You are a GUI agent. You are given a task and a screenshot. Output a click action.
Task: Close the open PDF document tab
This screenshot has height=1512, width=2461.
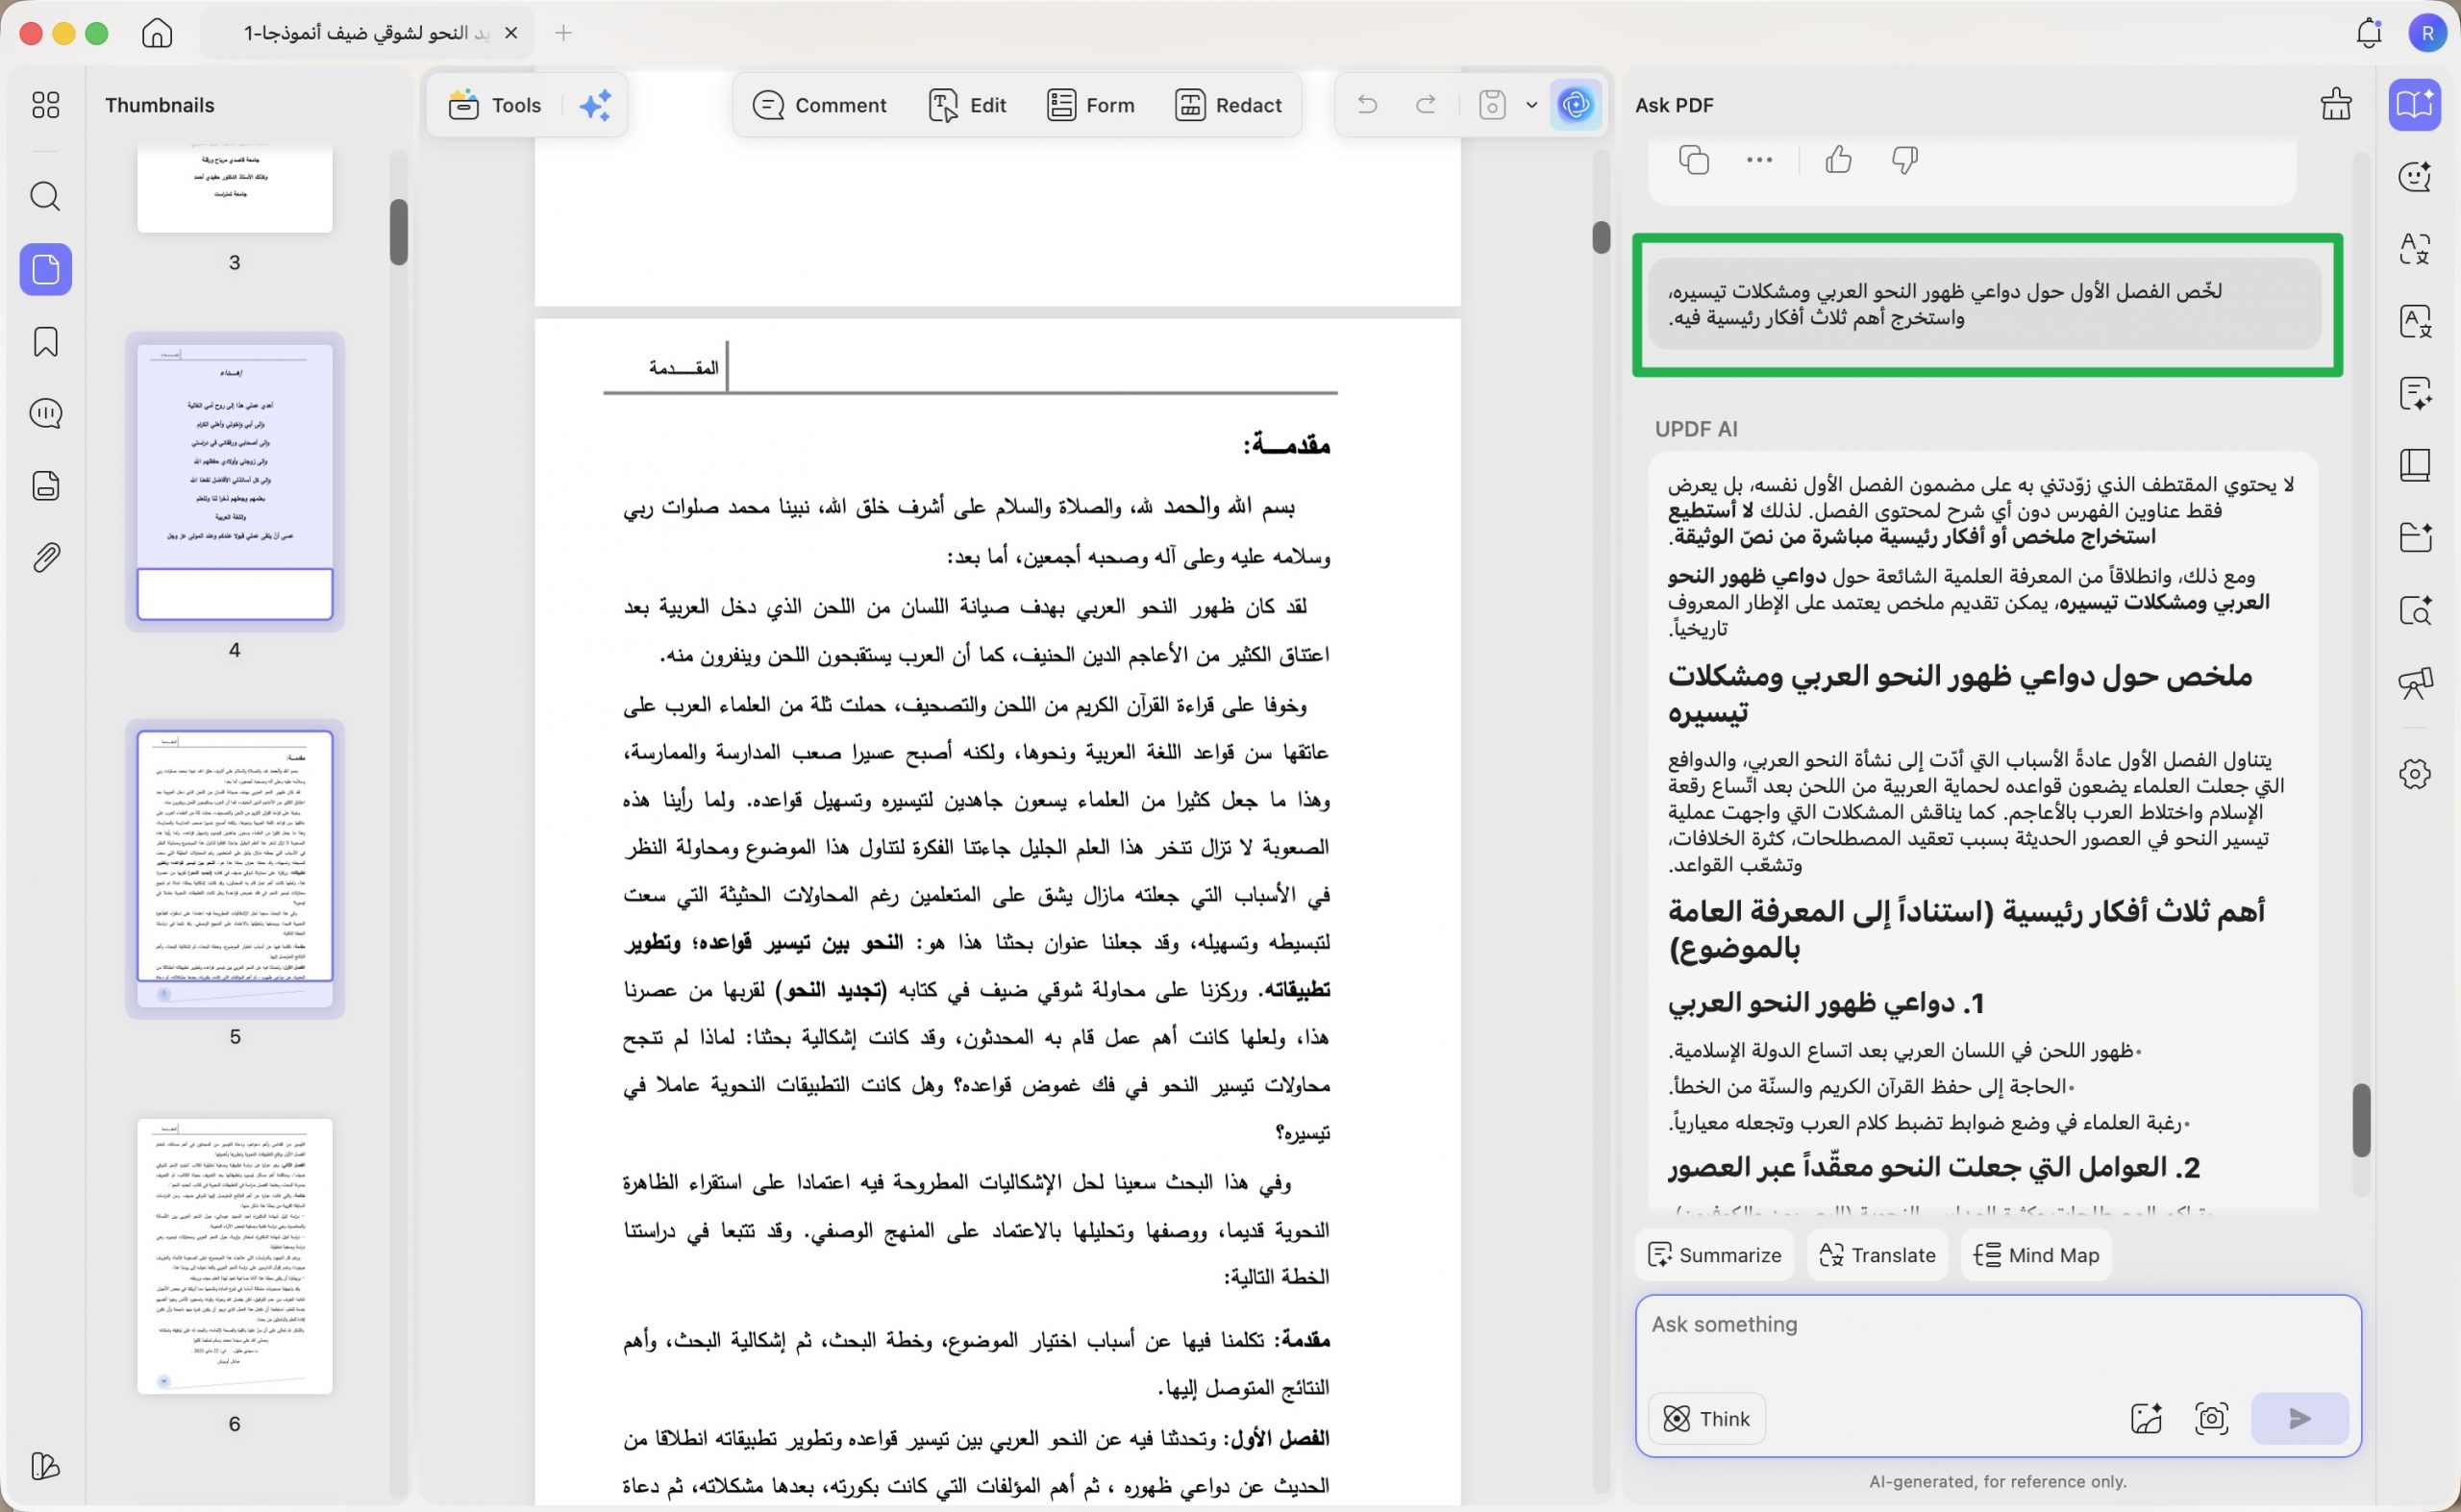tap(511, 33)
